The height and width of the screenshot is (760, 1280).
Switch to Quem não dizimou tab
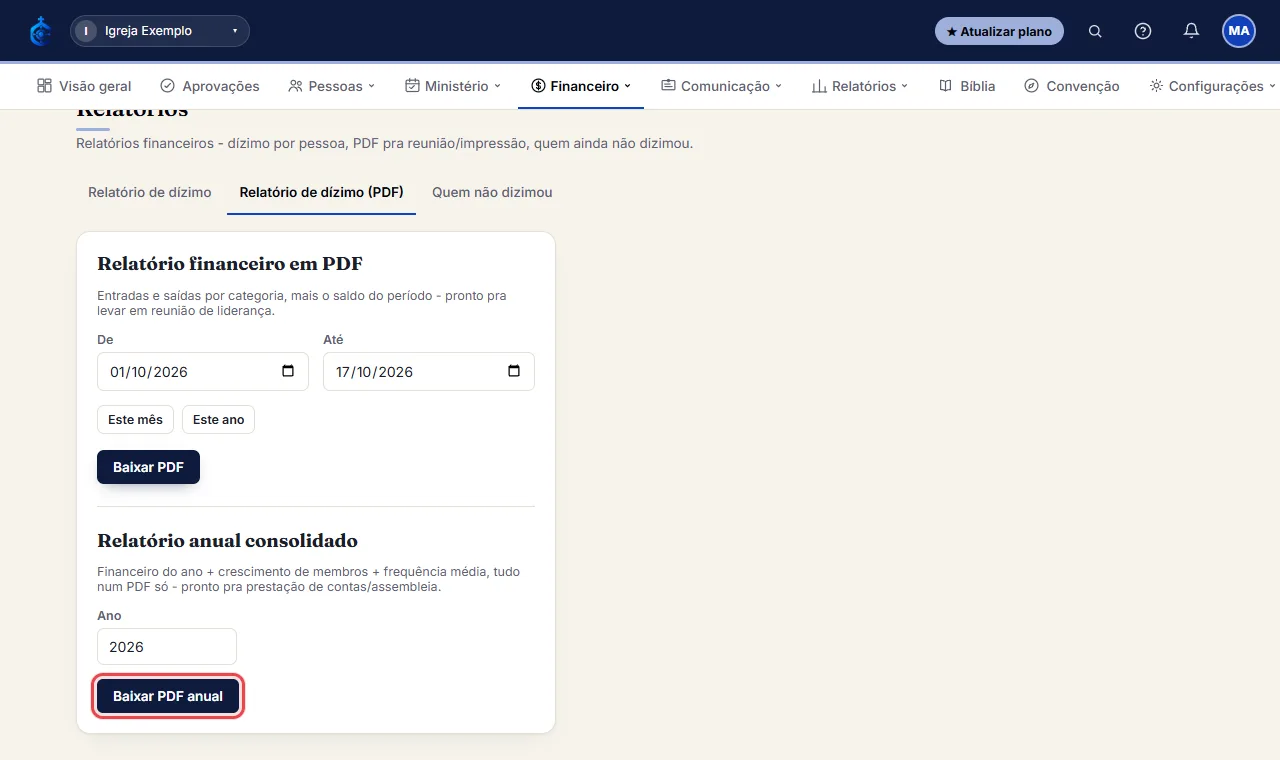tap(492, 192)
